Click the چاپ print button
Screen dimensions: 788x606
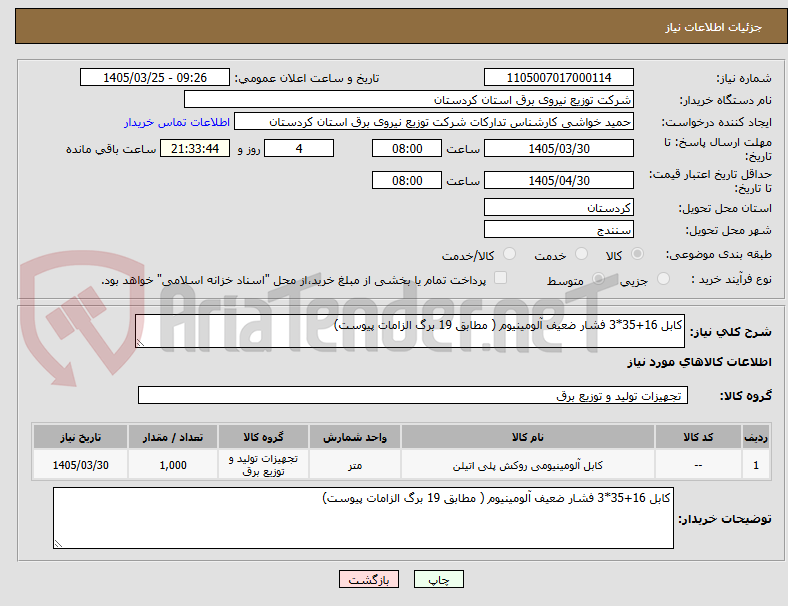click(x=439, y=579)
